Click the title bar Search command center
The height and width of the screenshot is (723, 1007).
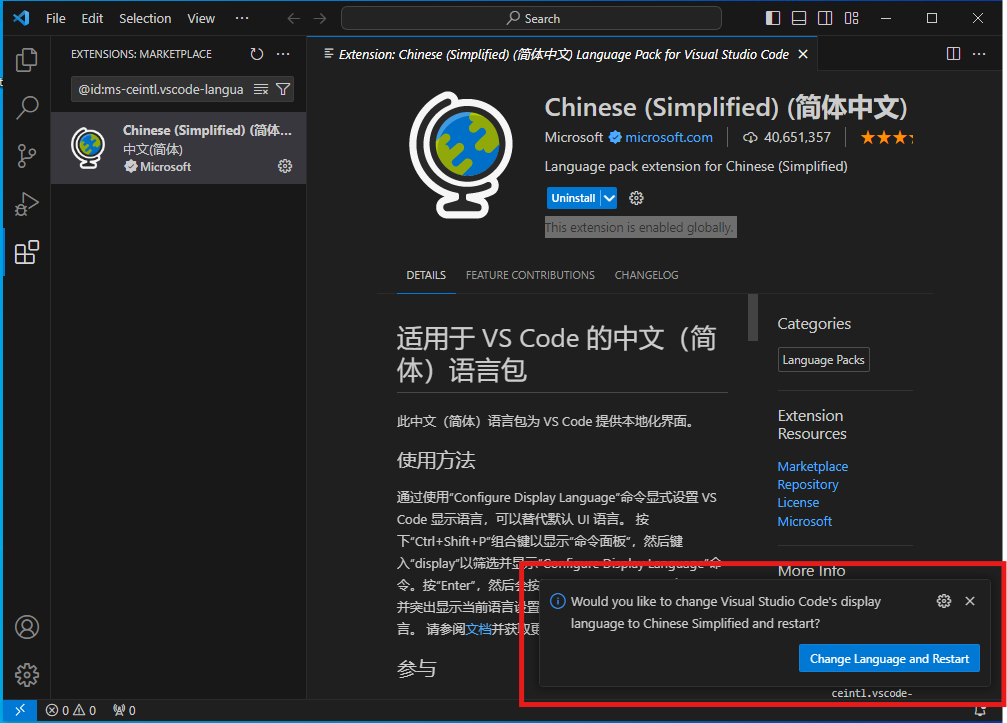[531, 19]
